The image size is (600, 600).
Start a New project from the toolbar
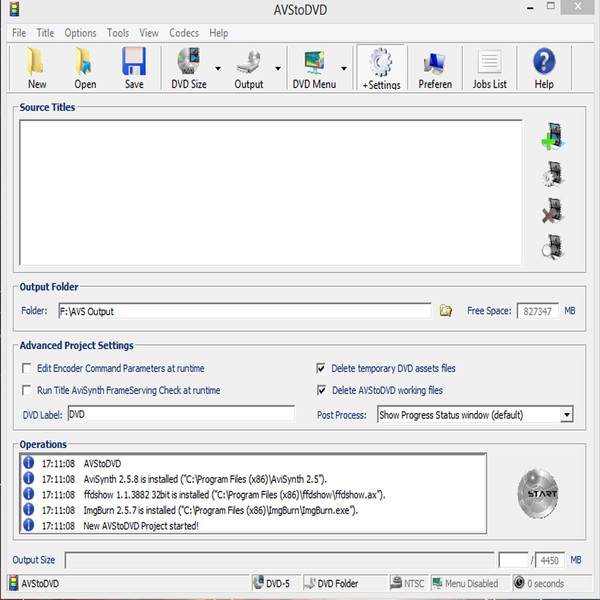37,68
